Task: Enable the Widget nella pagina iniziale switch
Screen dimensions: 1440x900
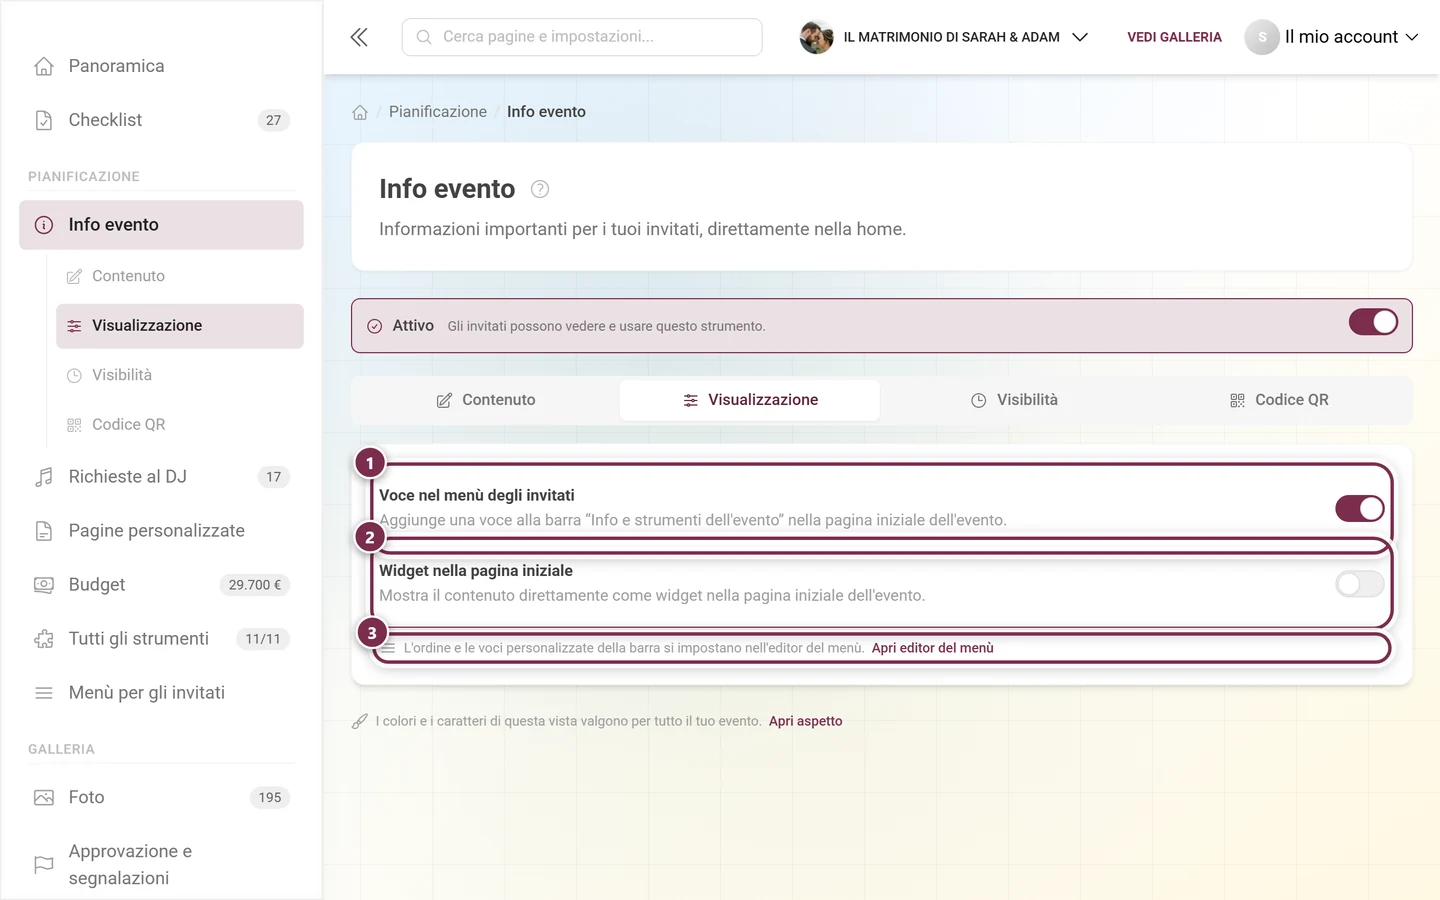Action: pyautogui.click(x=1360, y=584)
